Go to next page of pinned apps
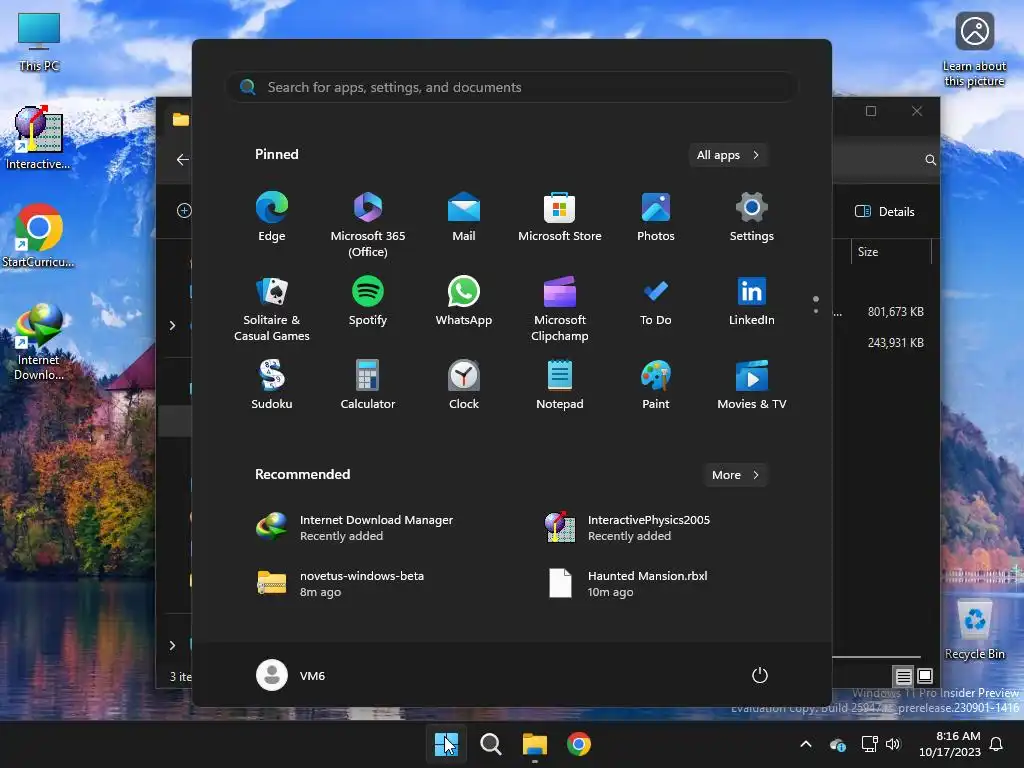Screen dimensions: 1024x768 tap(816, 311)
